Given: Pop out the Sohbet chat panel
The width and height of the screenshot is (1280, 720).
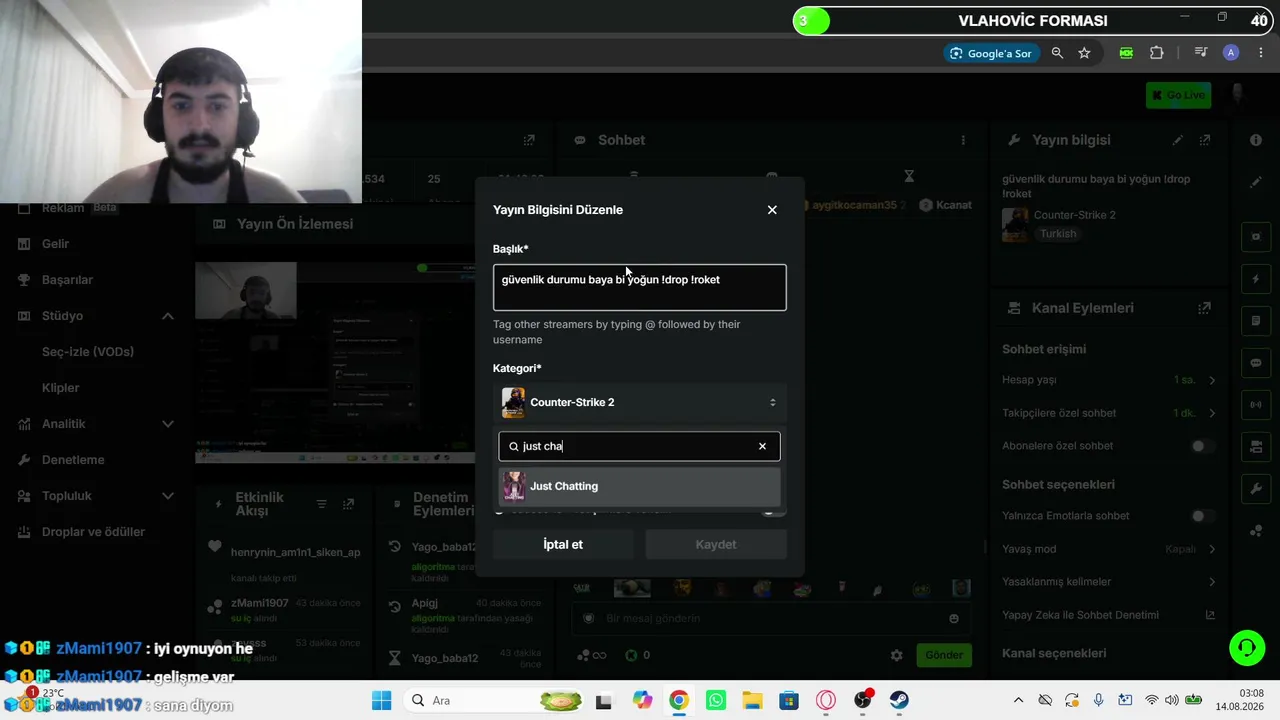Looking at the screenshot, I should point(529,140).
